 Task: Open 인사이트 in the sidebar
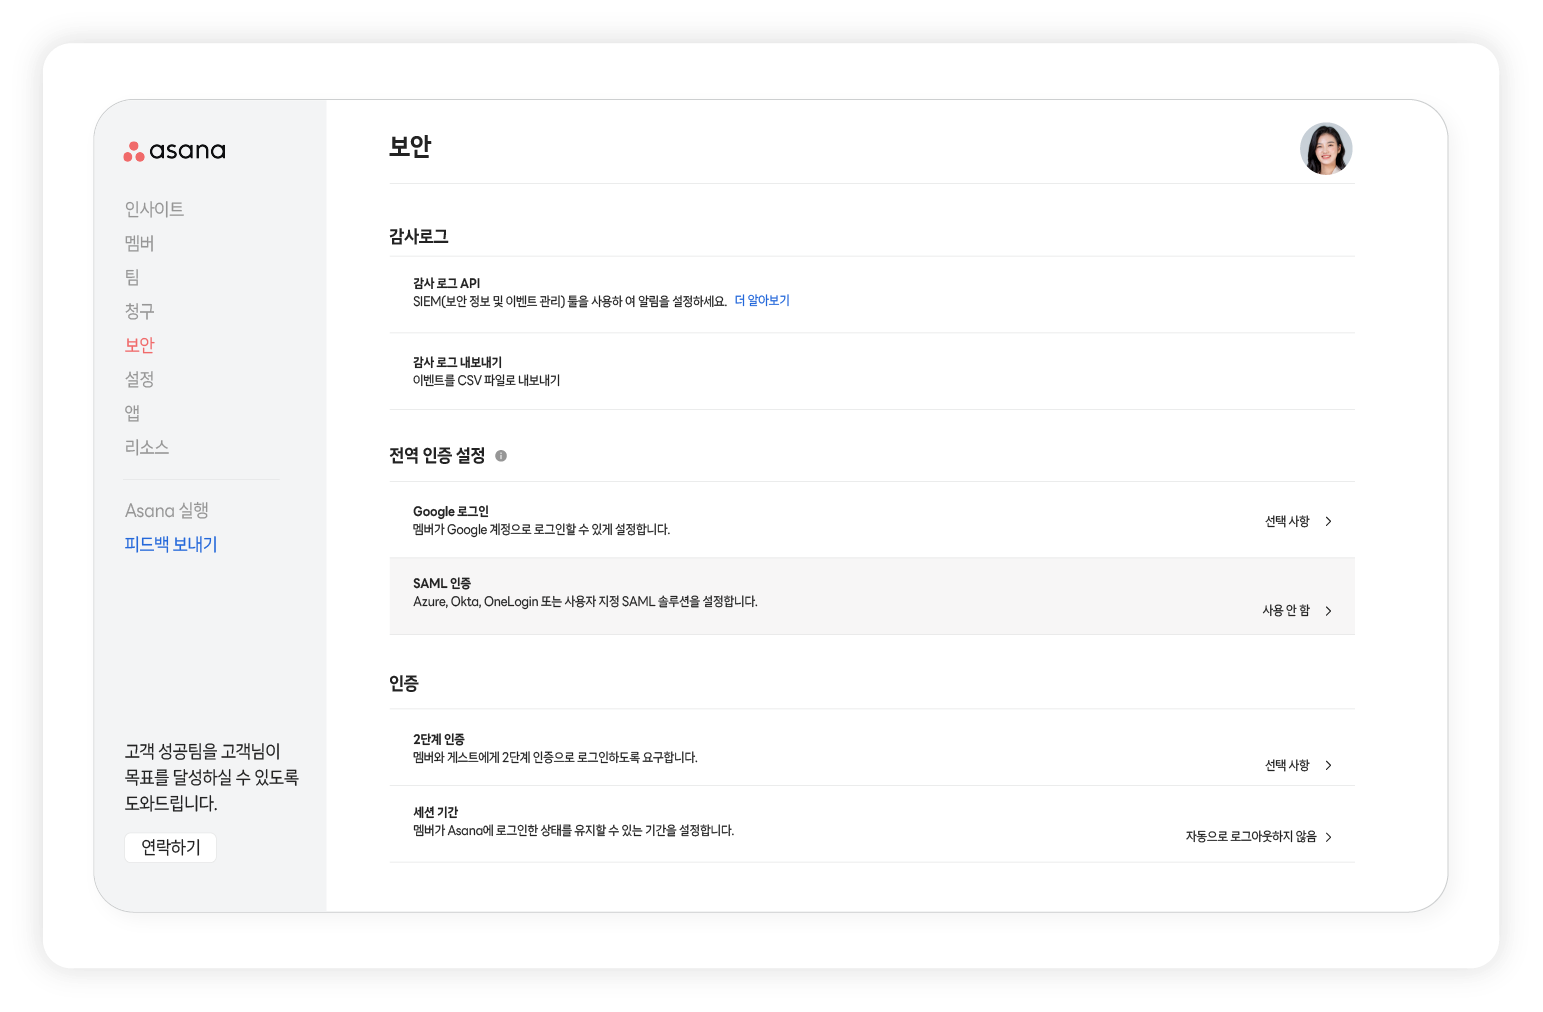(154, 209)
